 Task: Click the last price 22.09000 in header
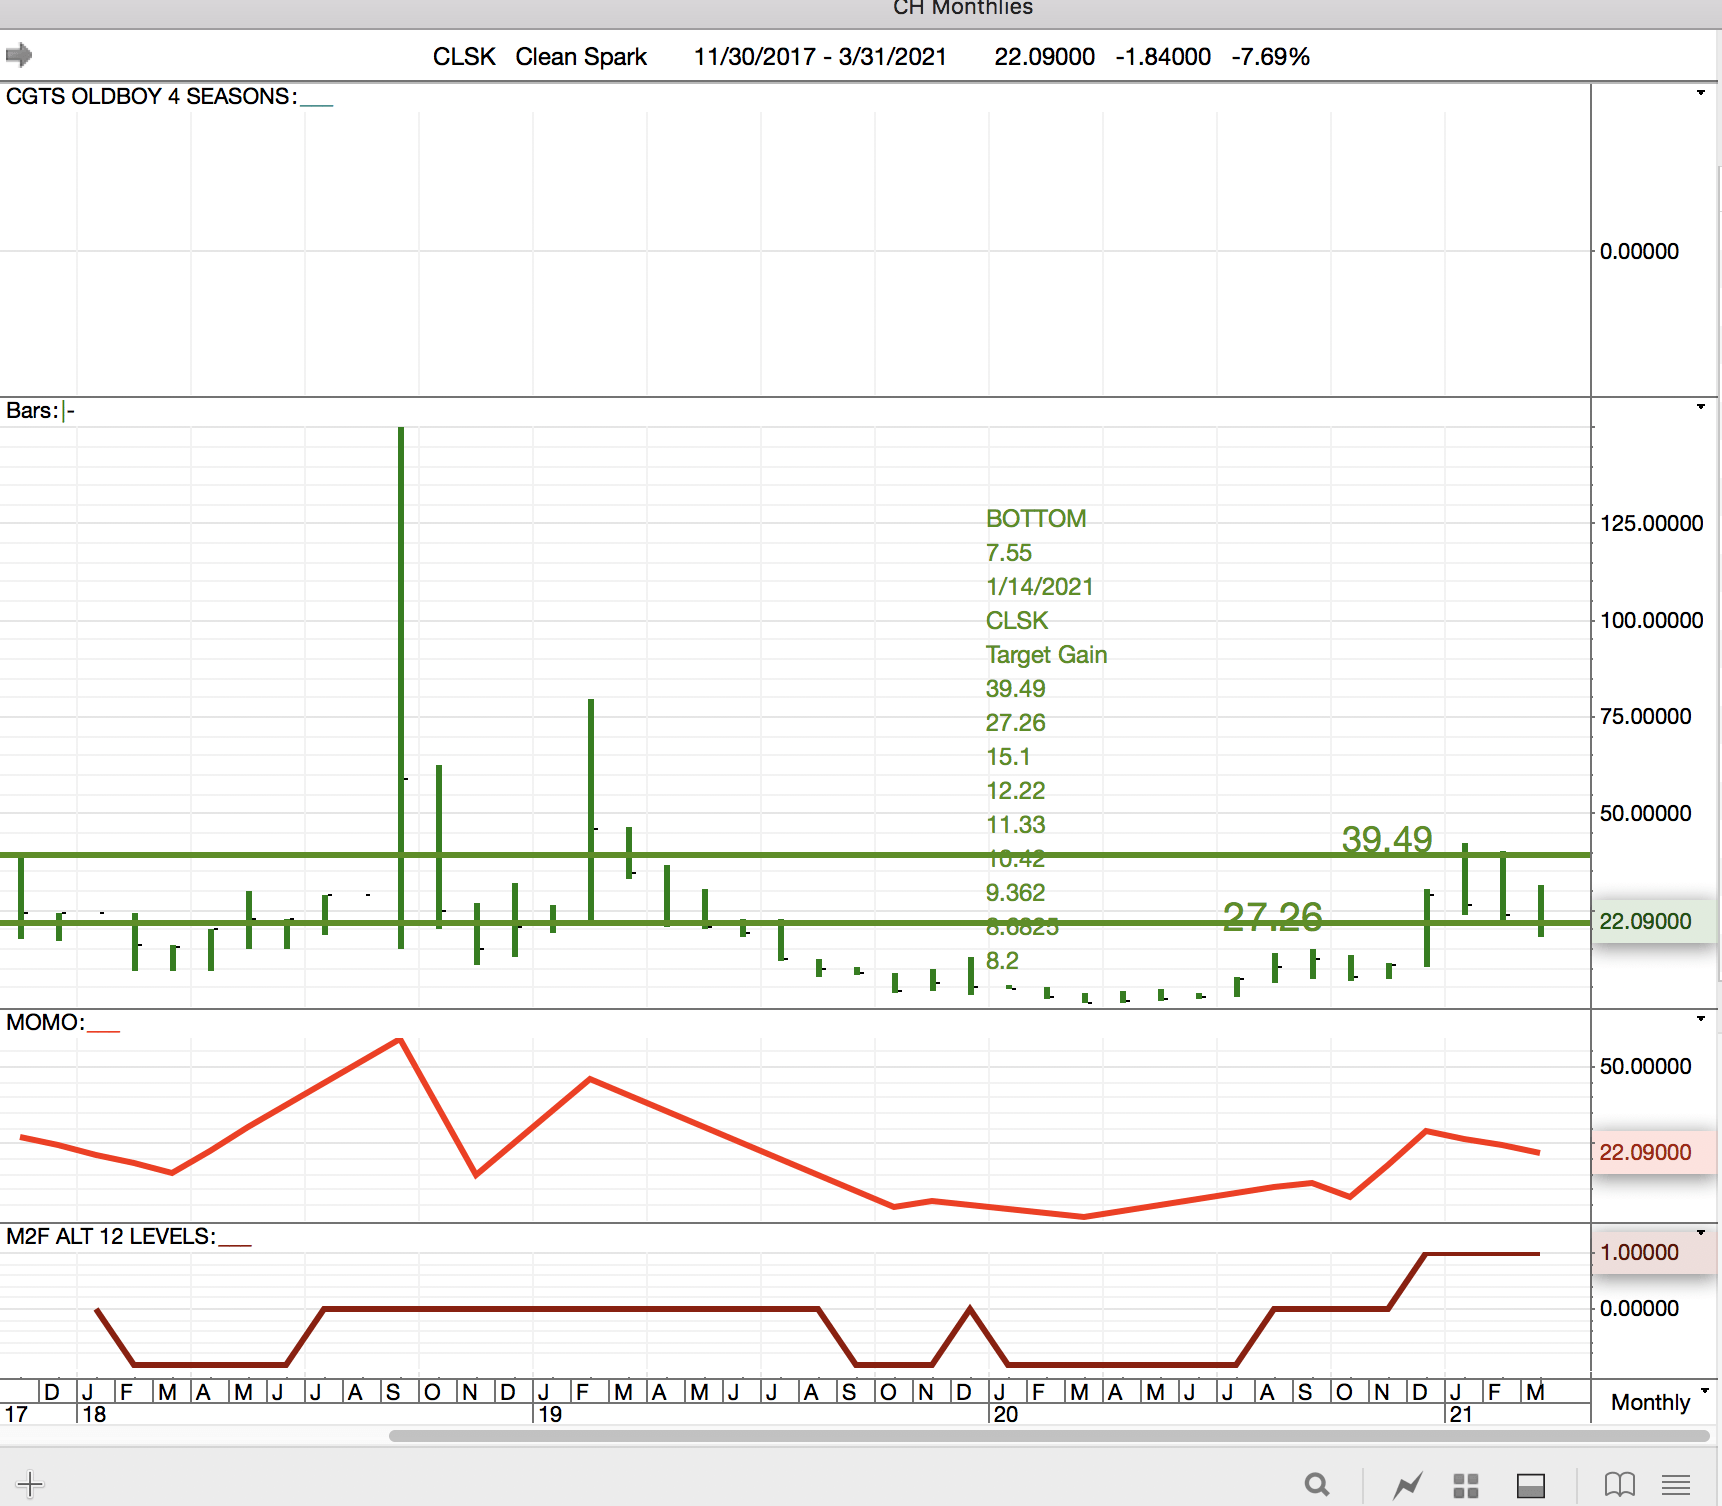[x=1044, y=57]
